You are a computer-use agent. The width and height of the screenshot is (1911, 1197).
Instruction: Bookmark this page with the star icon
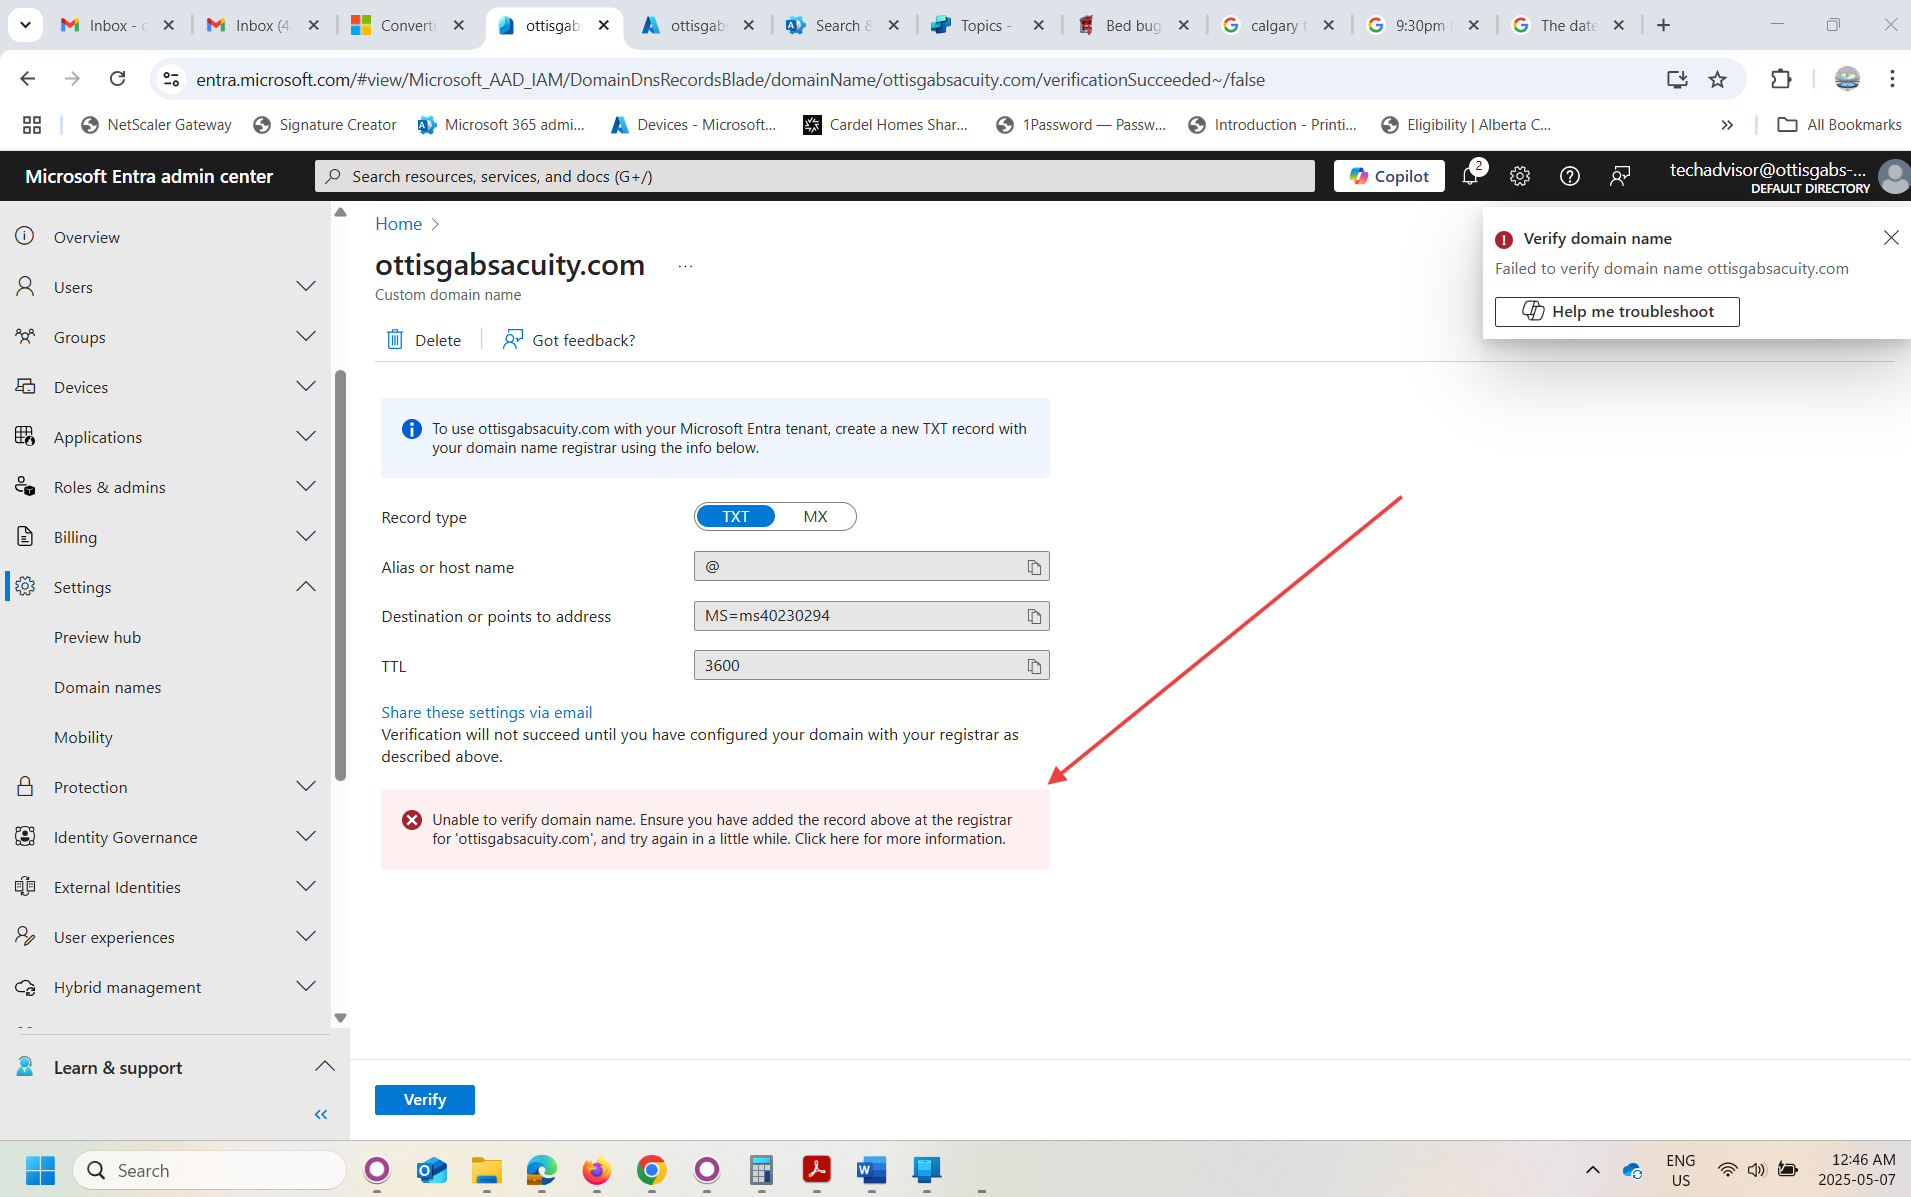tap(1718, 79)
